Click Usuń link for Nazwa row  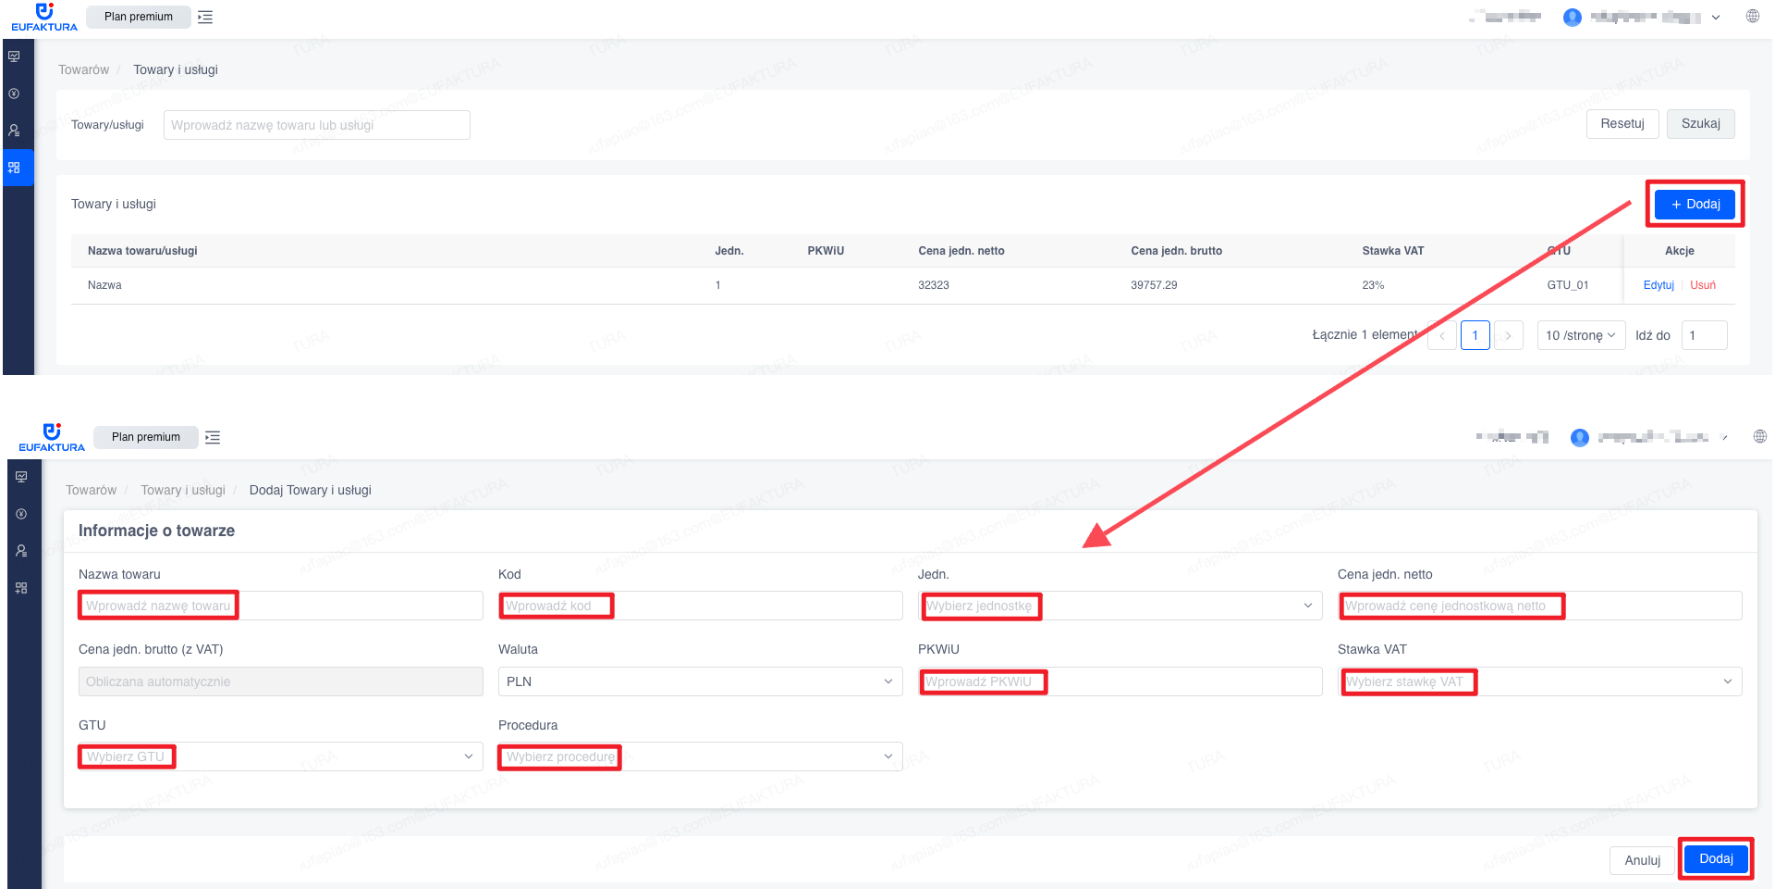[x=1703, y=285]
